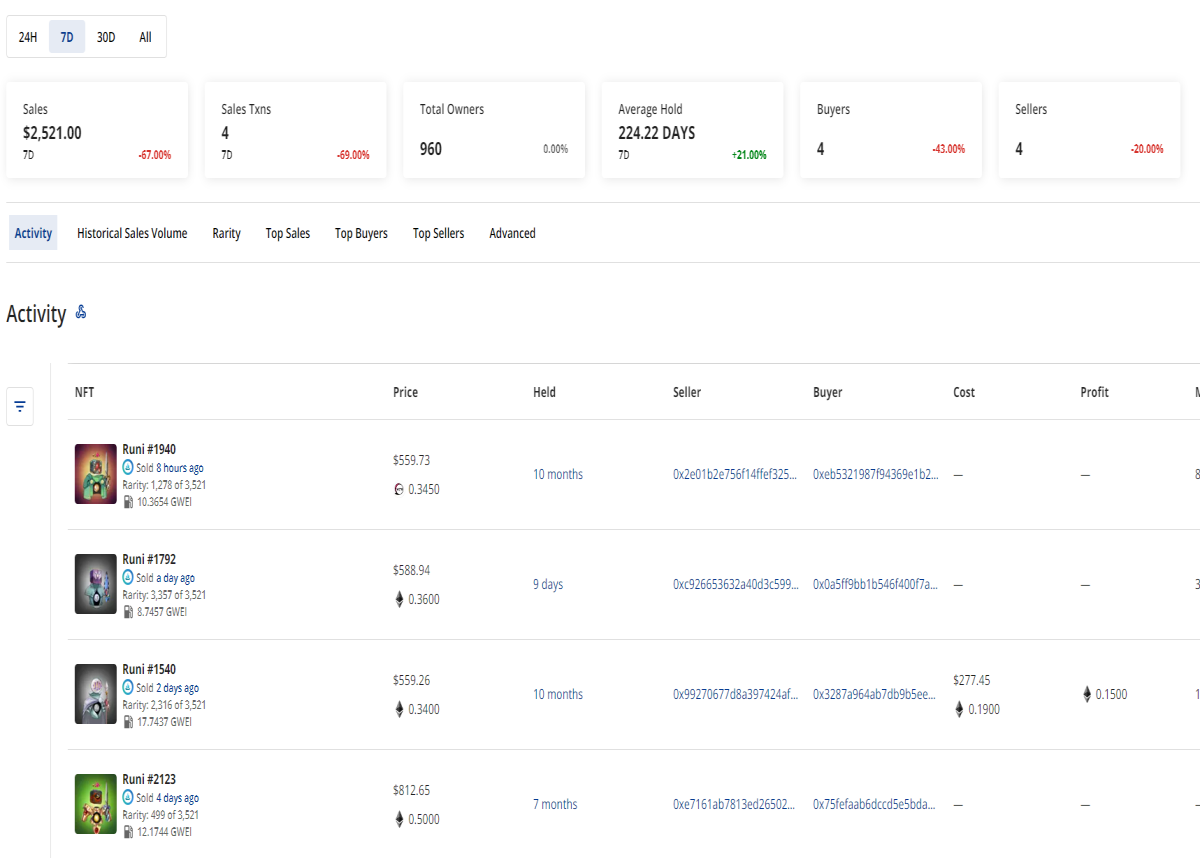Select the 24H time range
This screenshot has height=858, width=1200.
tap(28, 37)
